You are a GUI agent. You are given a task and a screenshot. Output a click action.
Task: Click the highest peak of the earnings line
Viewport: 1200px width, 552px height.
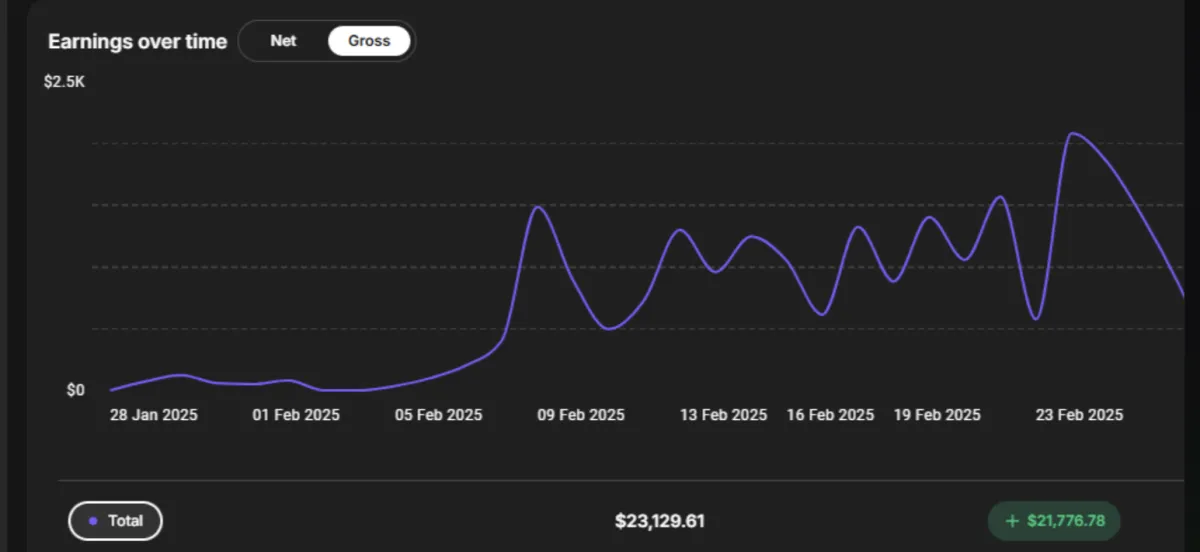(1073, 133)
